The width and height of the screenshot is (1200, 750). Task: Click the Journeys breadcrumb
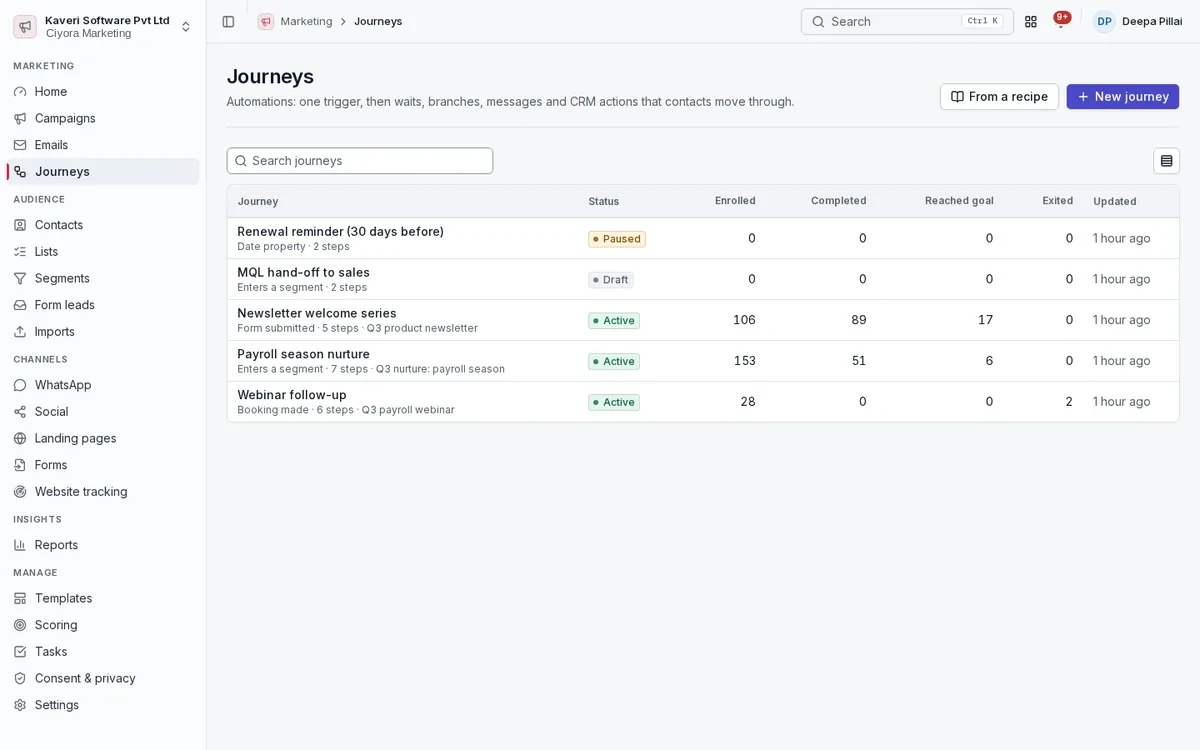[x=378, y=21]
